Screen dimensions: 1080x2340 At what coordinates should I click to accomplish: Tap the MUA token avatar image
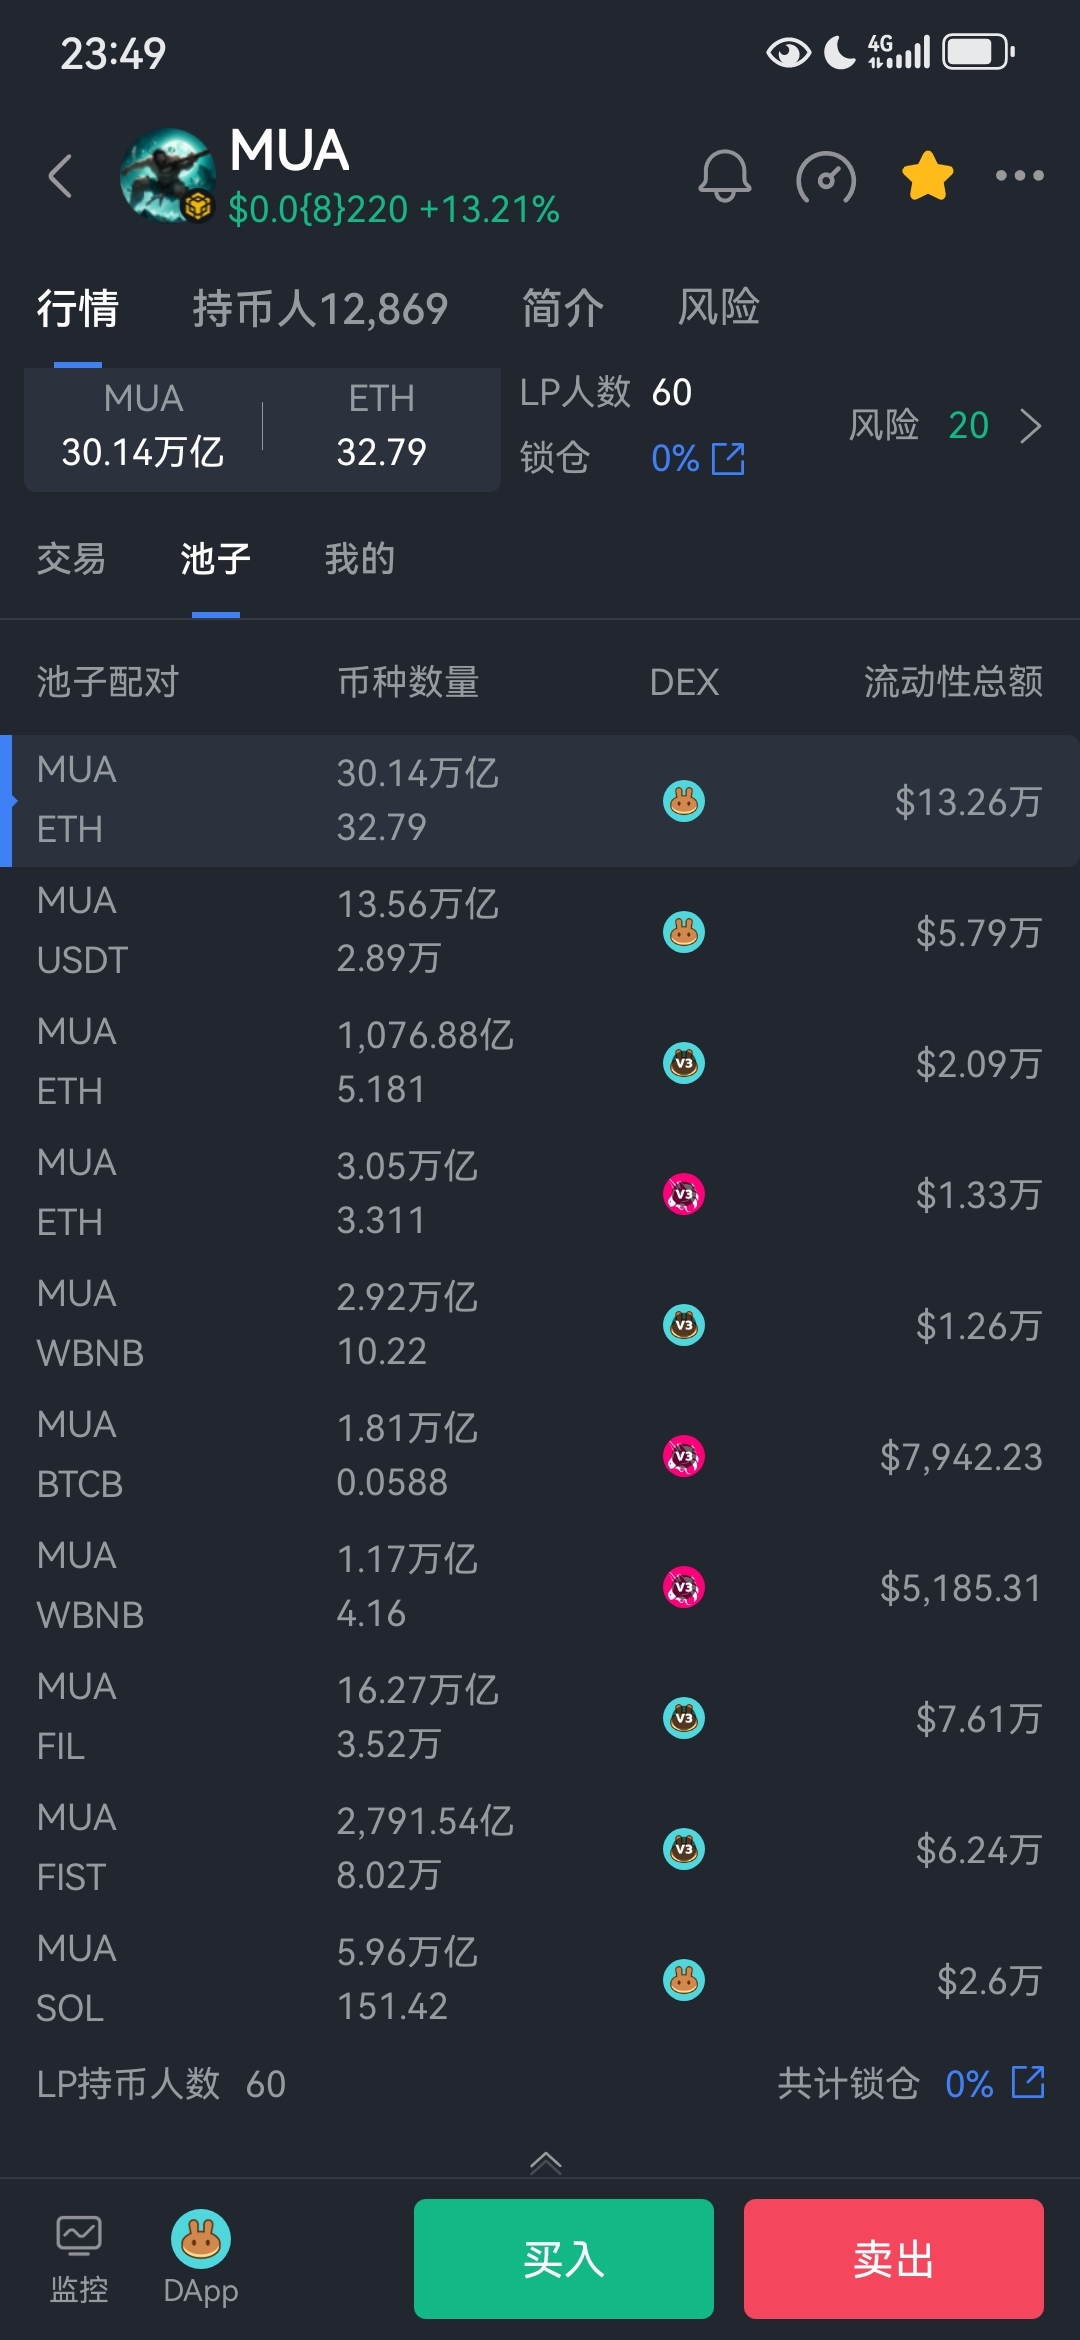pos(167,176)
